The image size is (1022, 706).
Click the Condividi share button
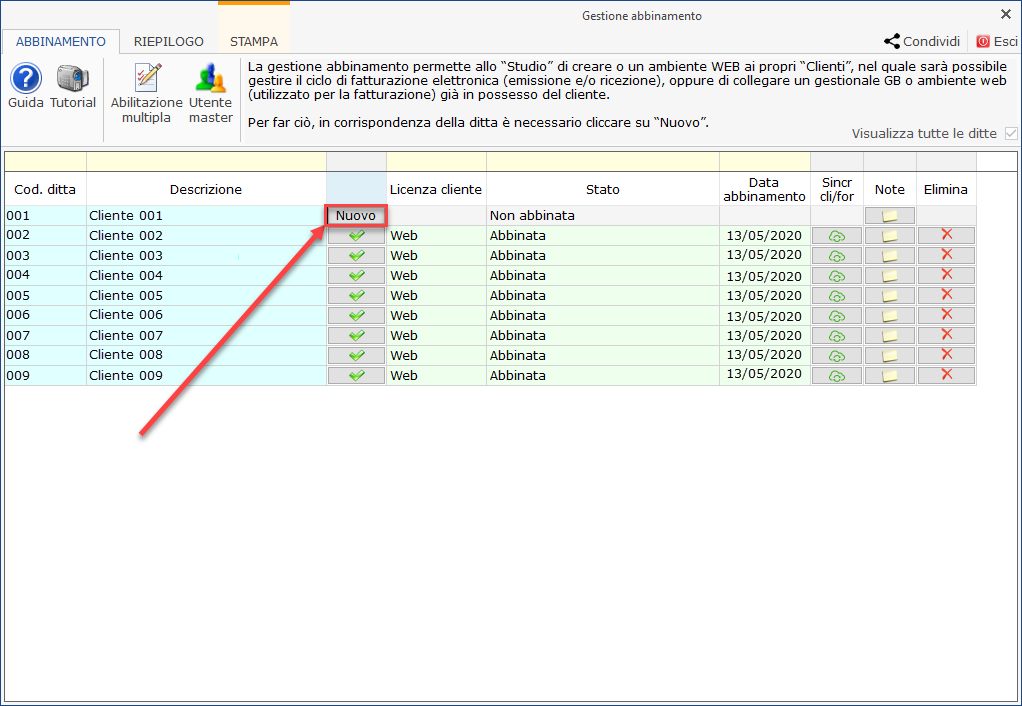pyautogui.click(x=922, y=42)
